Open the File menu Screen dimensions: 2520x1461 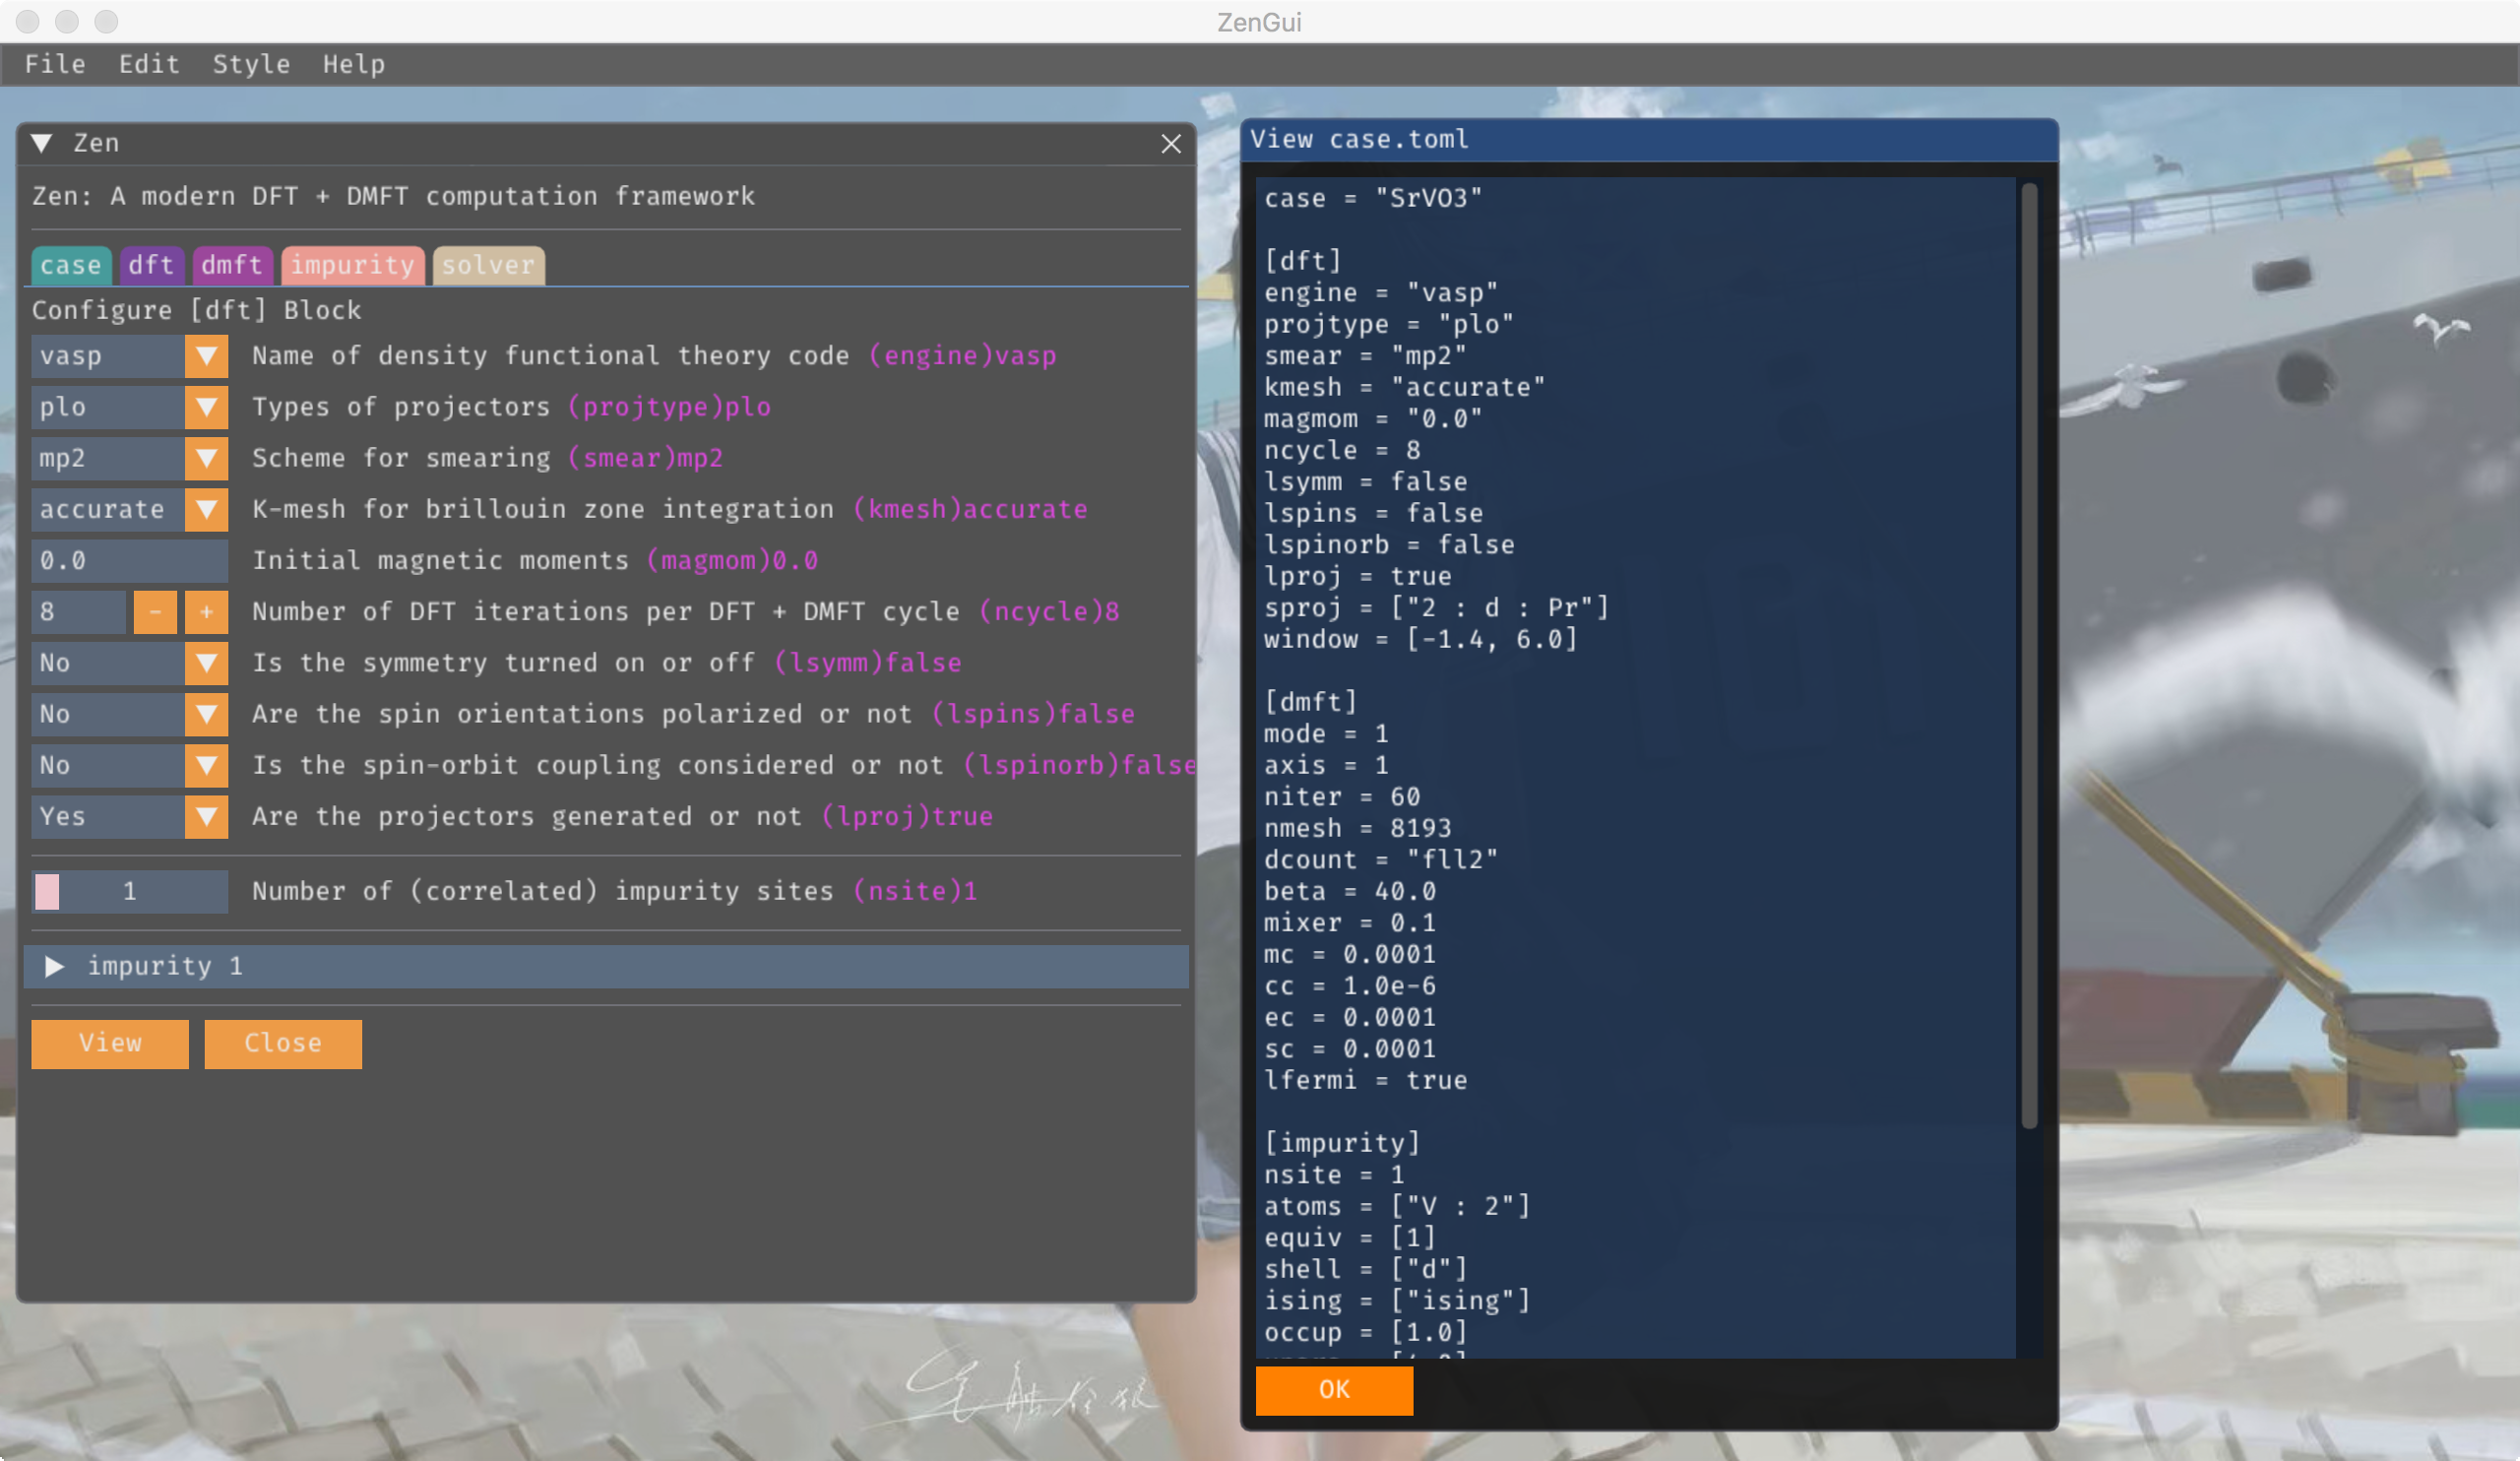(55, 64)
